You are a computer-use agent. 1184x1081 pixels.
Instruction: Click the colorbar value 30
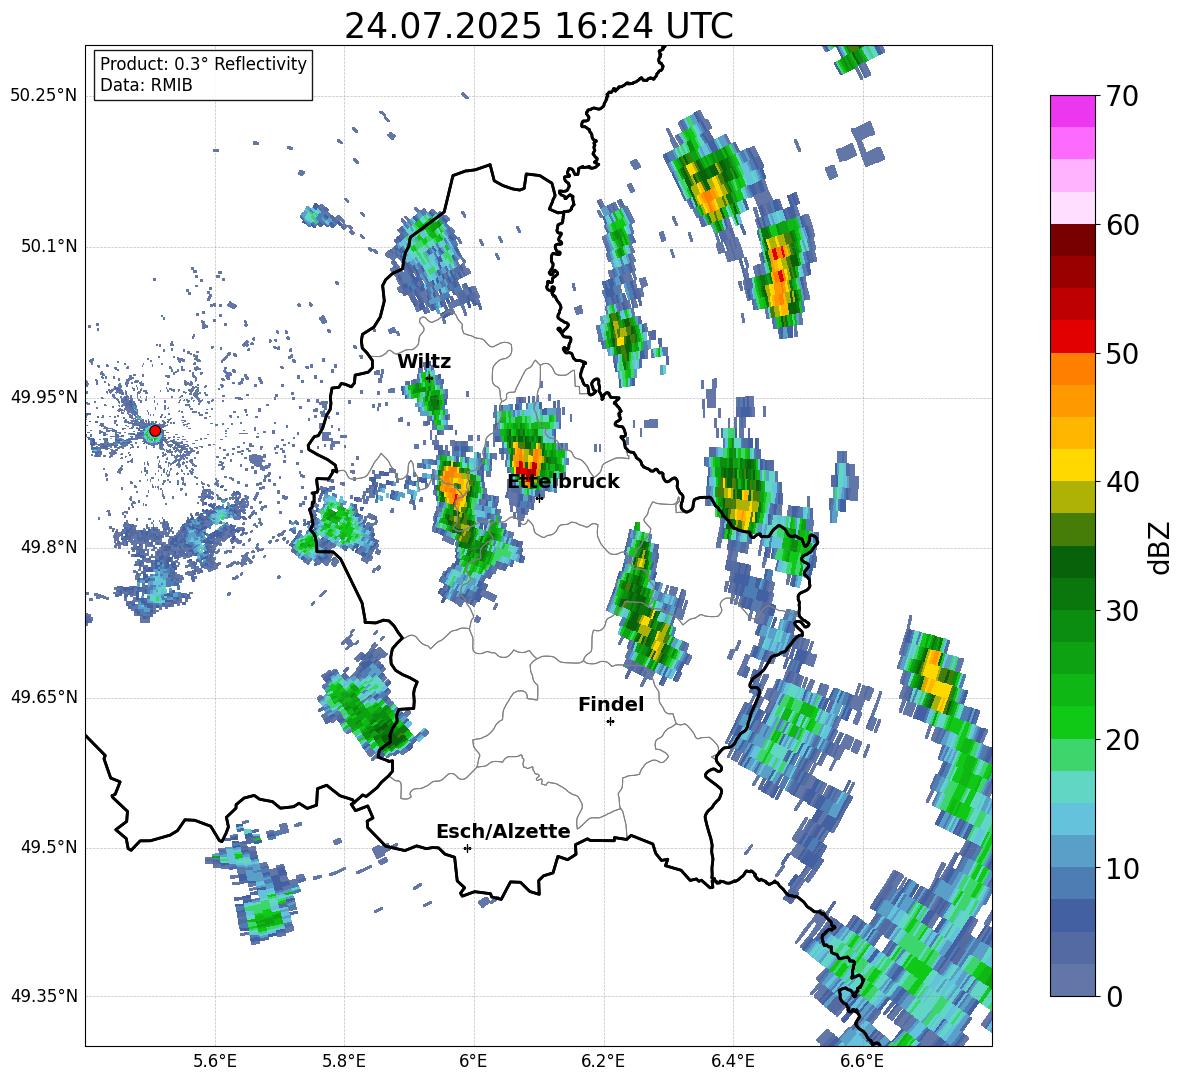[1122, 611]
